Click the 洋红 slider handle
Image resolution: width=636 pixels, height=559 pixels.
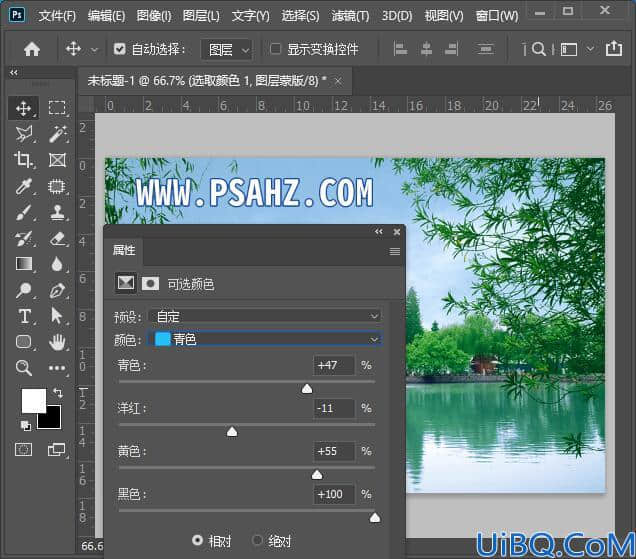(232, 432)
